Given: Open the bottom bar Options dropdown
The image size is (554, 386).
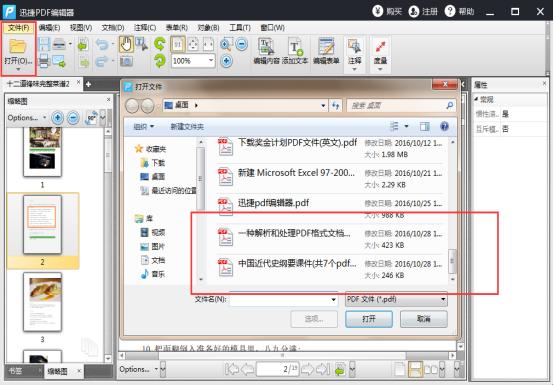Looking at the screenshot, I should pos(138,369).
